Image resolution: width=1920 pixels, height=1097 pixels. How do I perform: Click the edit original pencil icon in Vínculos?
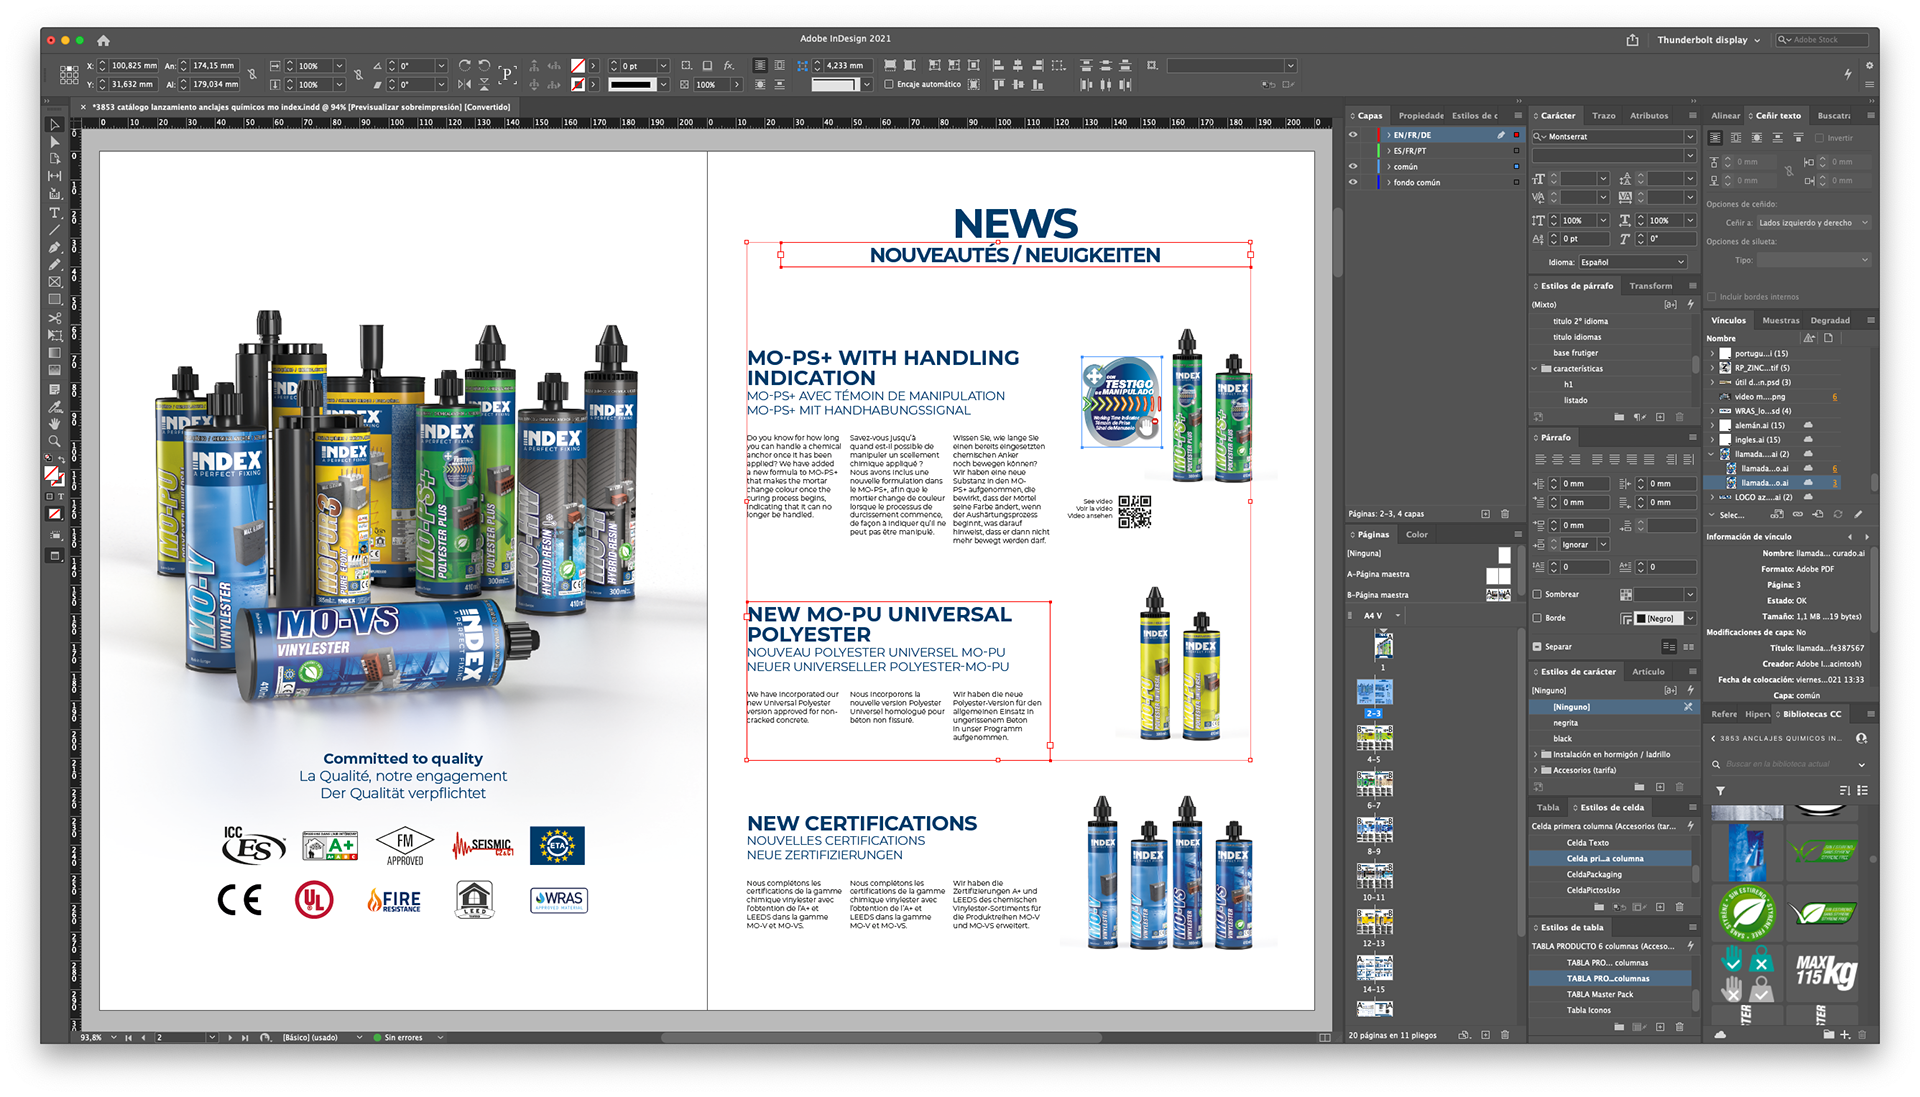coord(1859,515)
